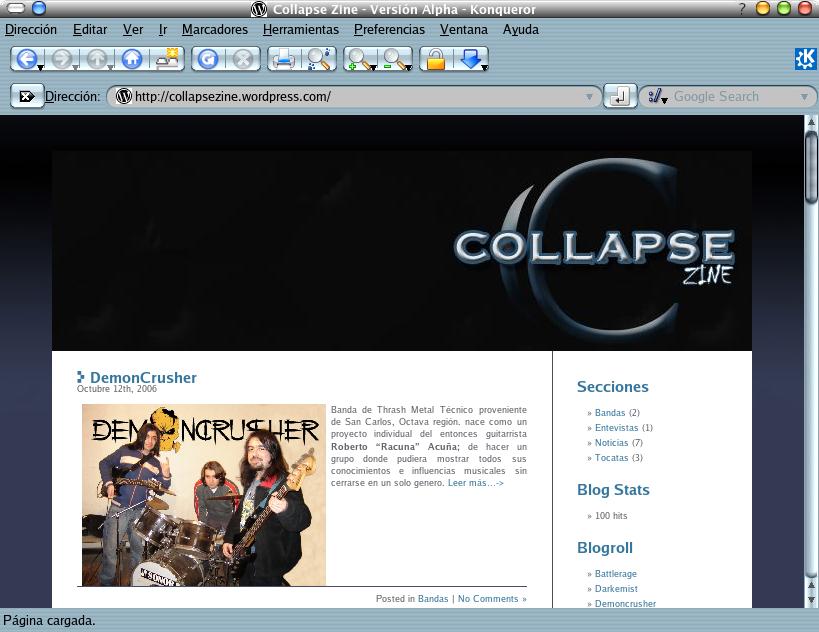The height and width of the screenshot is (632, 819).
Task: Click the bottommost scrollbar down arrow
Action: click(x=811, y=600)
